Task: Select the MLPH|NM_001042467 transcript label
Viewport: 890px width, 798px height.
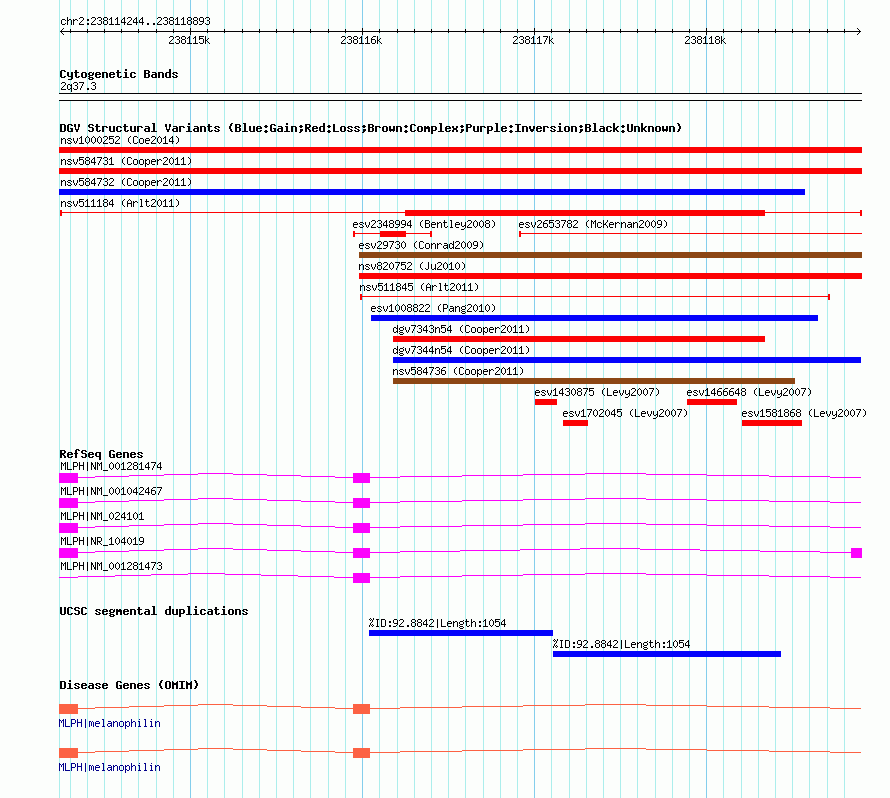Action: coord(111,491)
